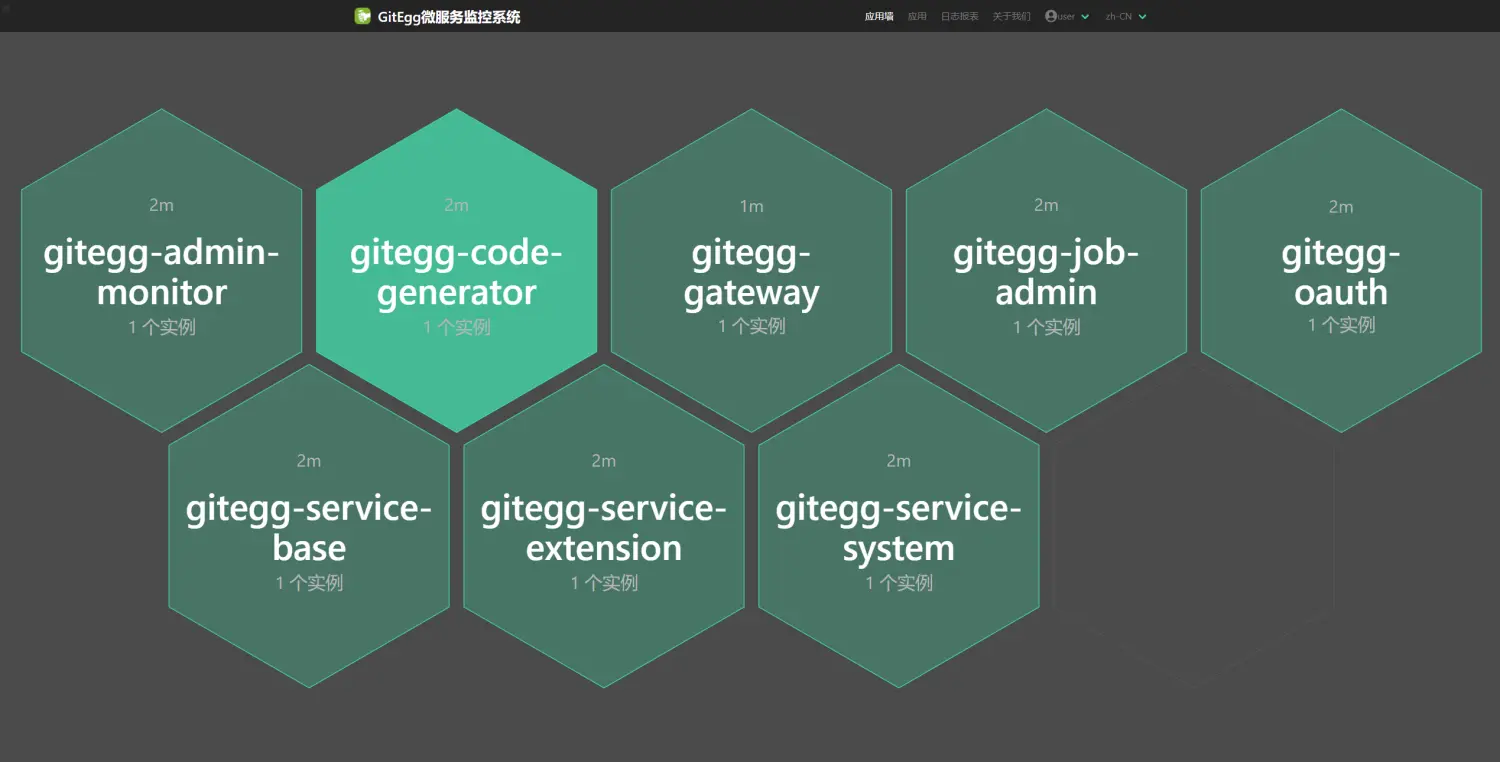Open the 日志报表 nav tab
1500x762 pixels.
[x=960, y=17]
